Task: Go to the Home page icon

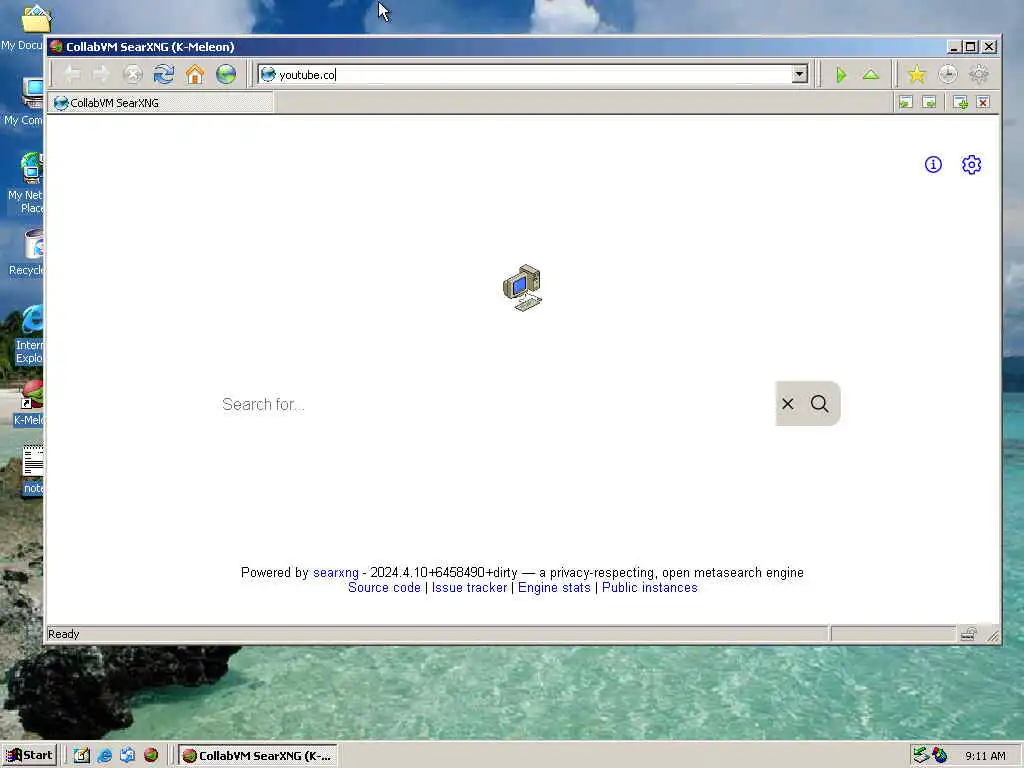Action: click(x=195, y=74)
